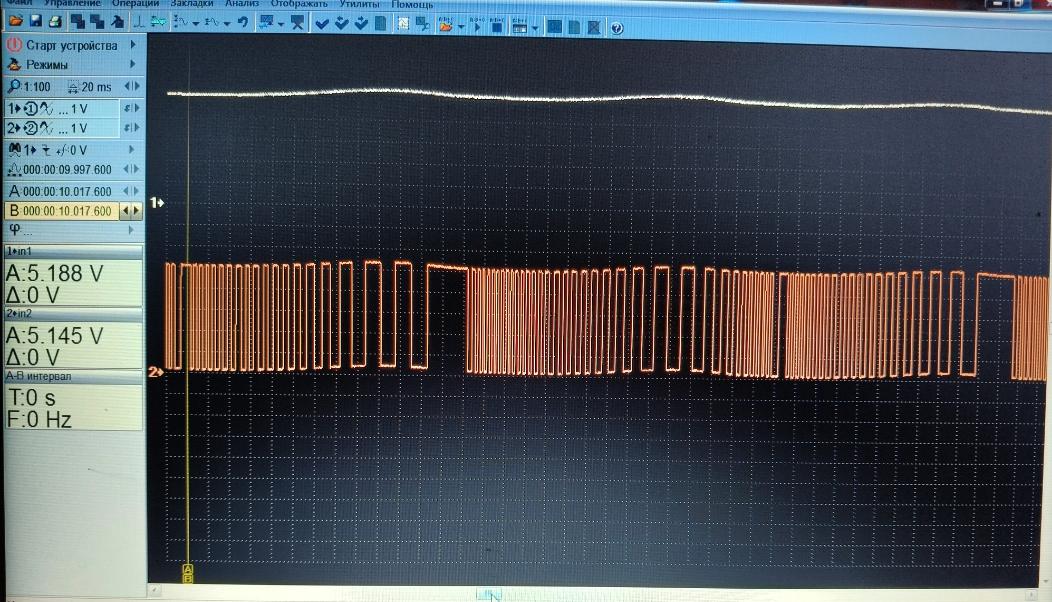Viewport: 1052px width, 602px height.
Task: Click the Старт устройства button
Action: [x=72, y=45]
